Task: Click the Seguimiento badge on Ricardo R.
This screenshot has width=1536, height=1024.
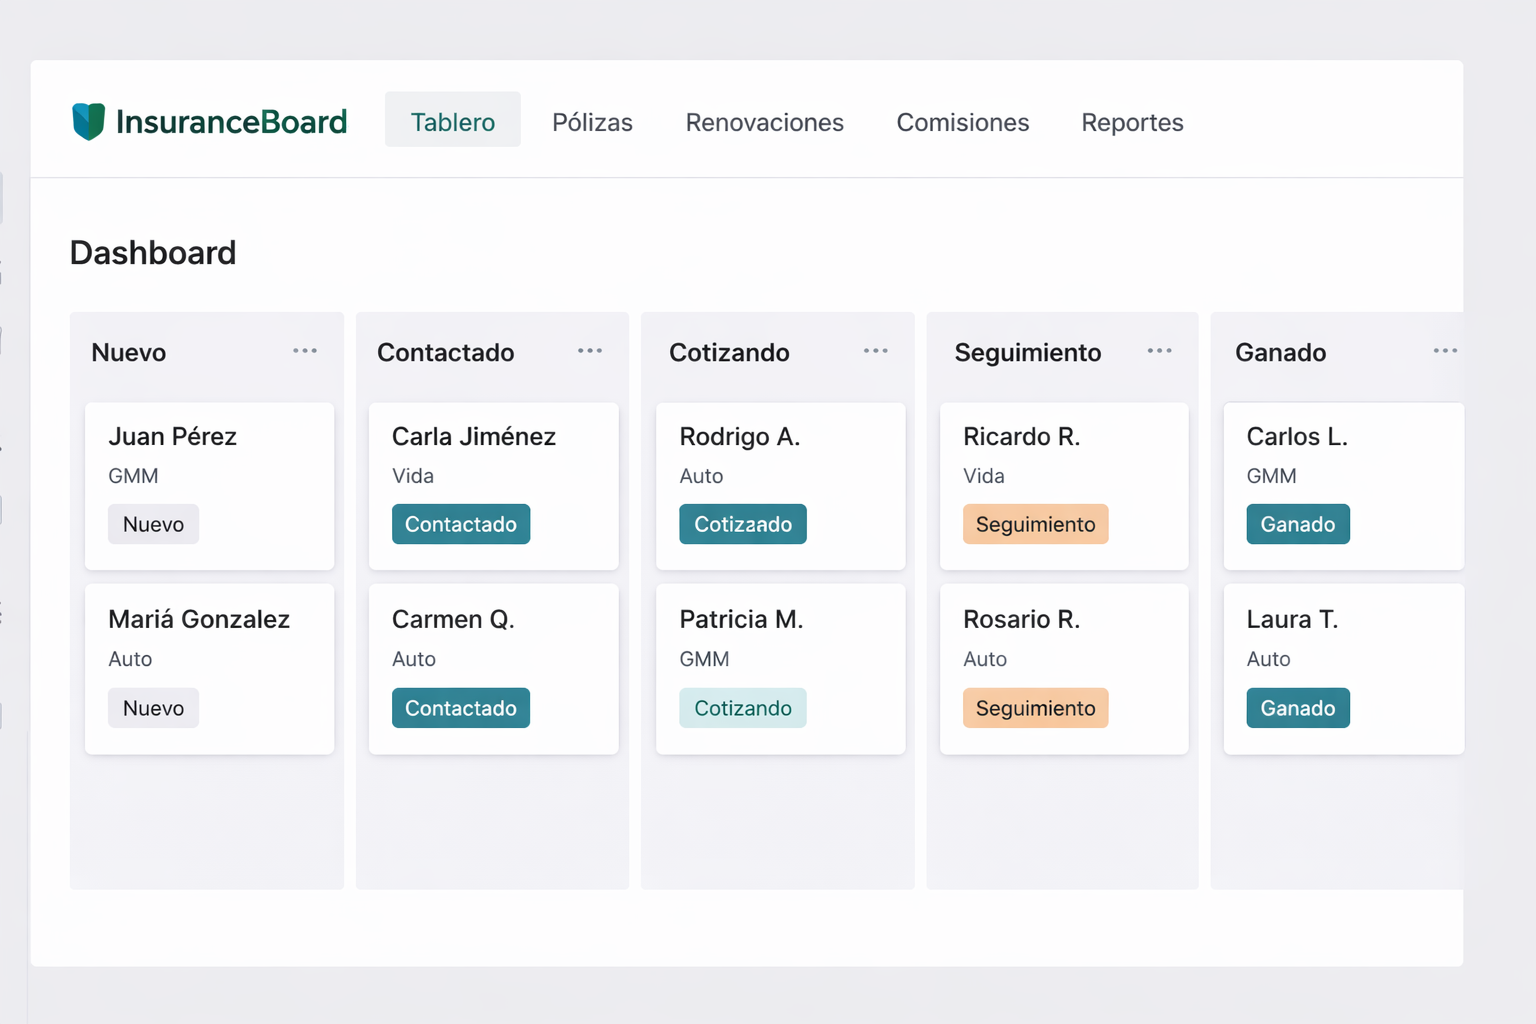Action: pyautogui.click(x=1035, y=523)
